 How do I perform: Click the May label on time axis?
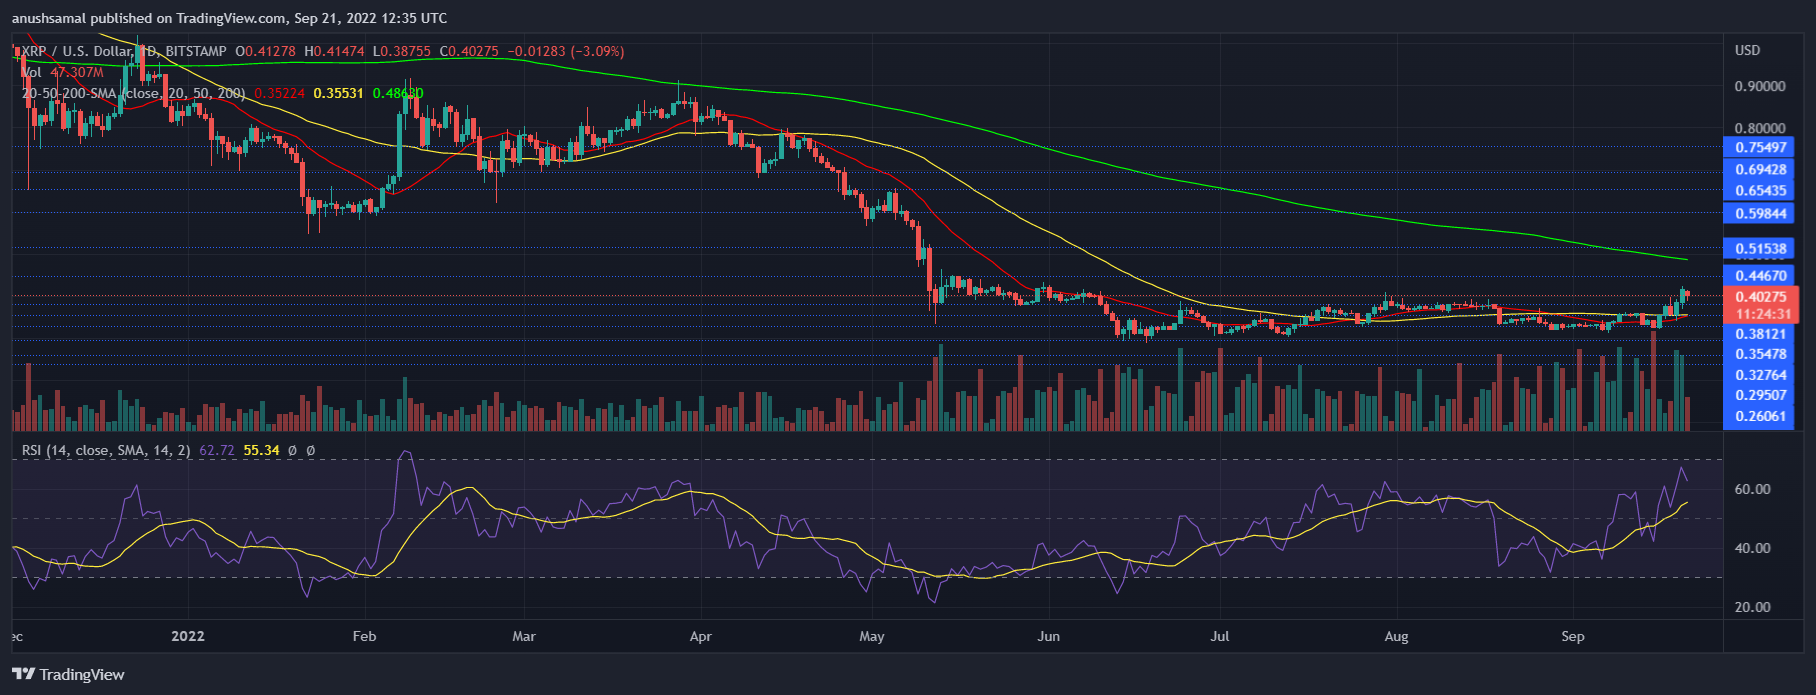[x=872, y=636]
